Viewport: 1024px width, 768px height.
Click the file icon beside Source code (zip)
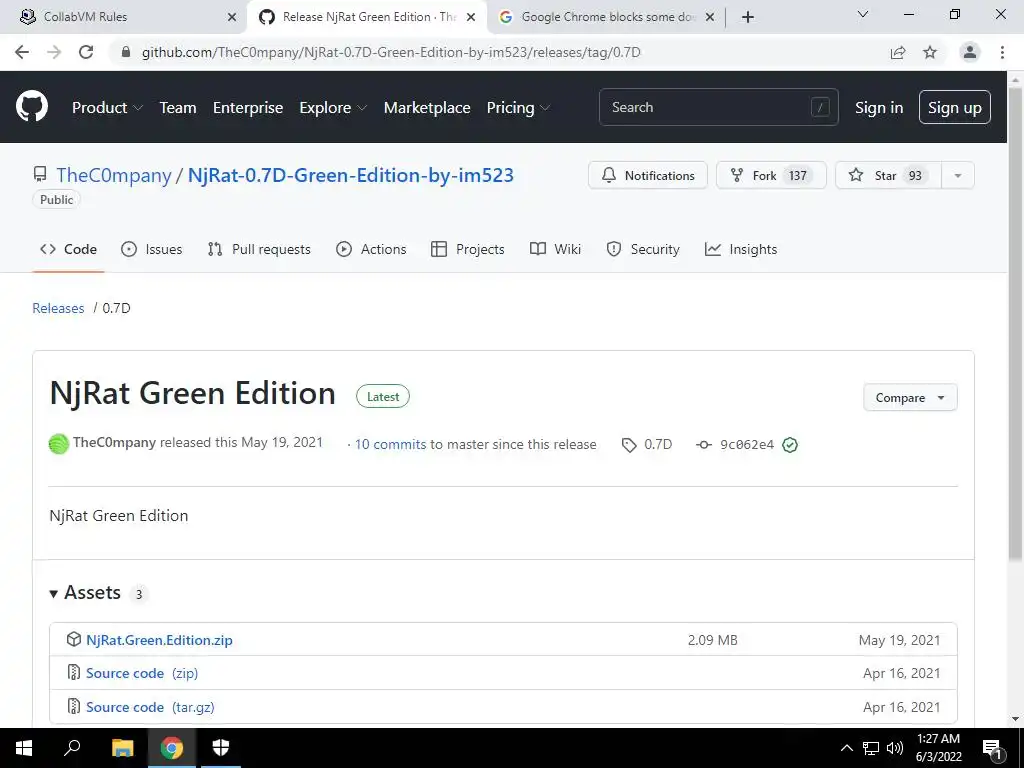pos(74,673)
